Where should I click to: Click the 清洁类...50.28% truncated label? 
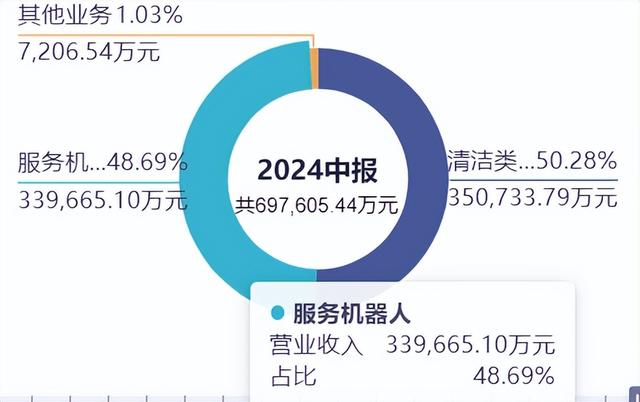(x=532, y=160)
